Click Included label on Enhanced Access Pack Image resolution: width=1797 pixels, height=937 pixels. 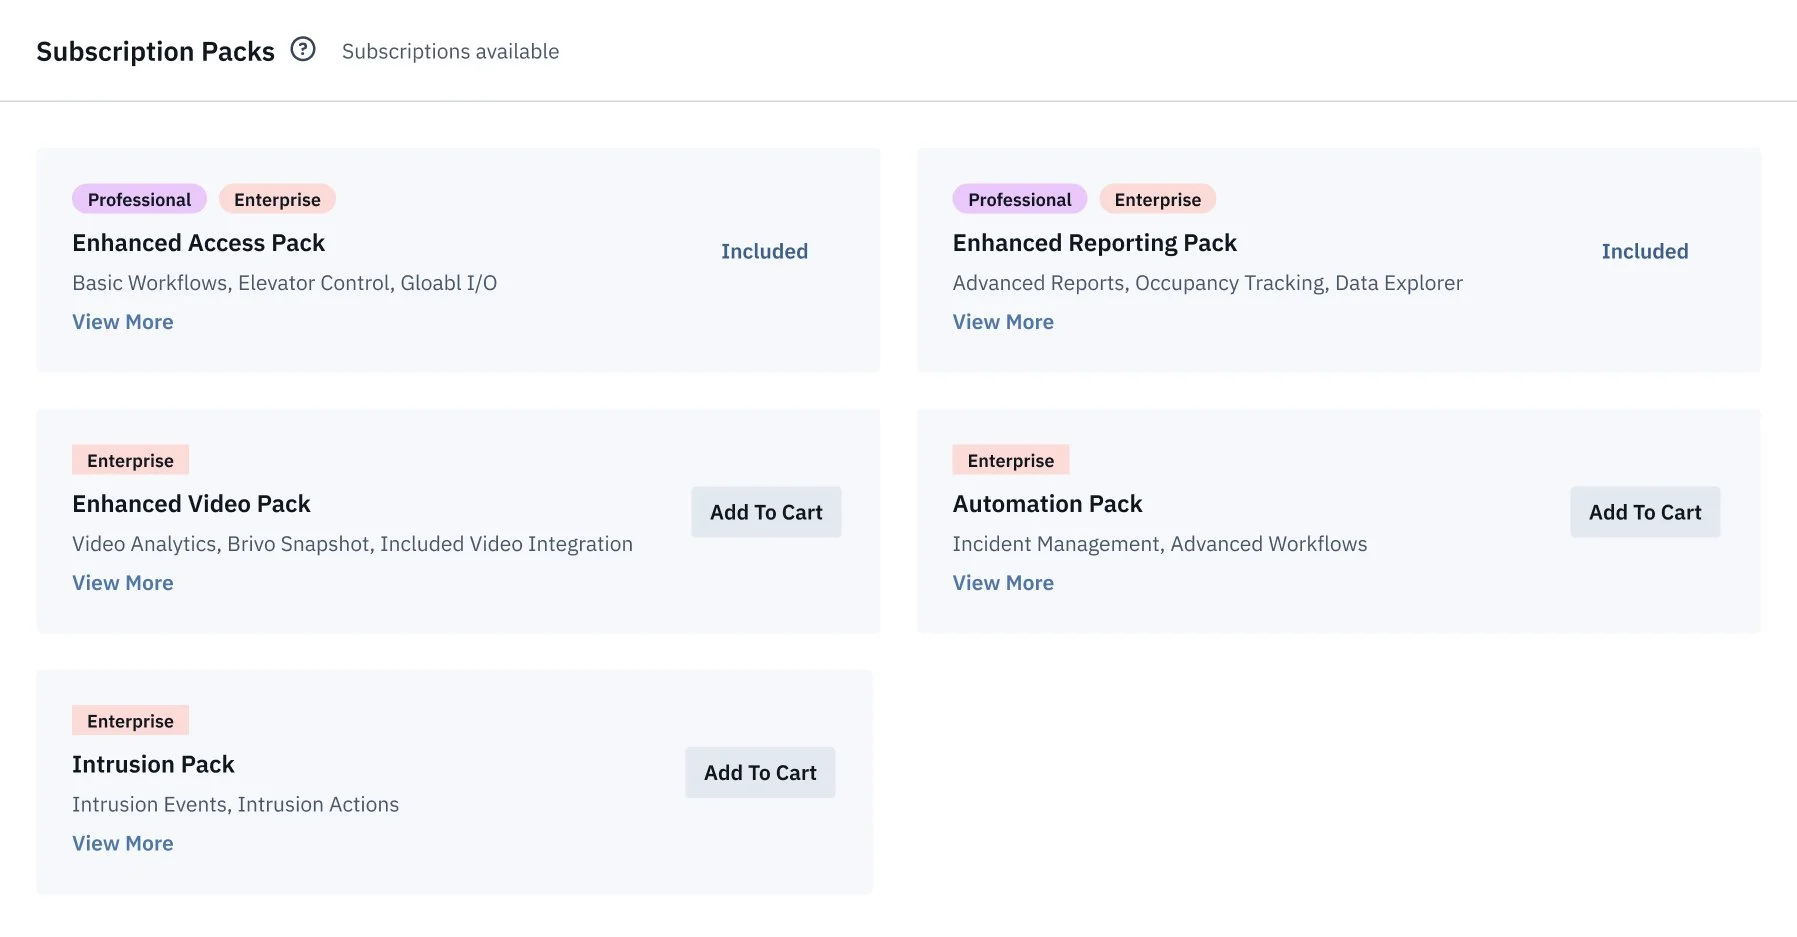click(764, 251)
